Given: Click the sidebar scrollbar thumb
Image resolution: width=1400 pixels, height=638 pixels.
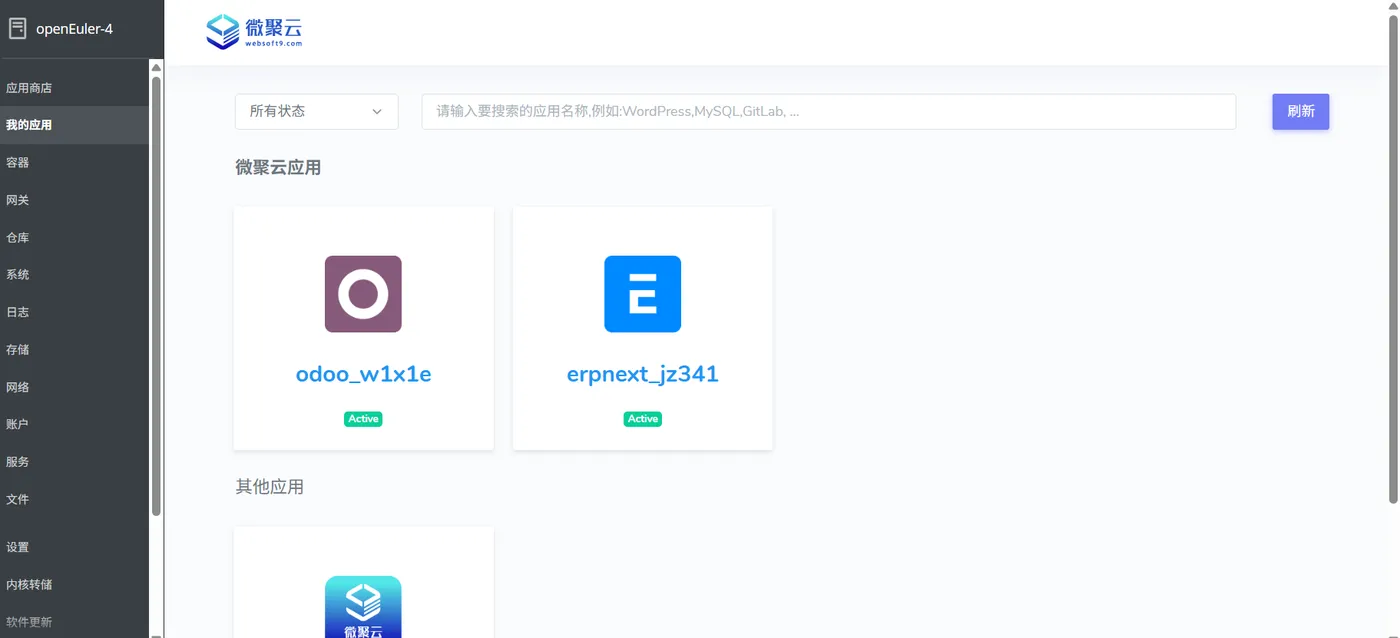Looking at the screenshot, I should point(156,296).
